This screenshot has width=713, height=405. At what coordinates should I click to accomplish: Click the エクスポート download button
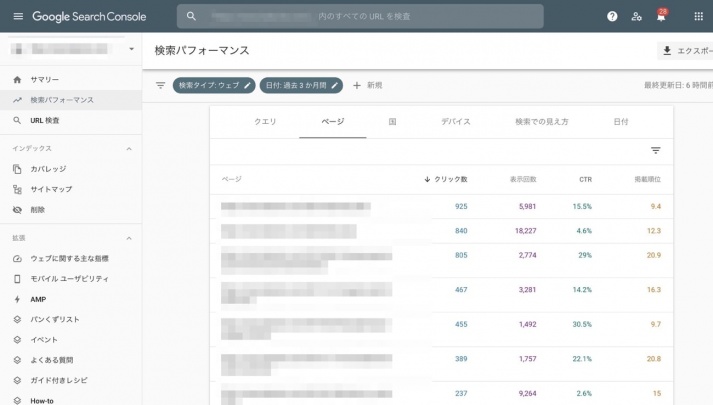pos(685,51)
